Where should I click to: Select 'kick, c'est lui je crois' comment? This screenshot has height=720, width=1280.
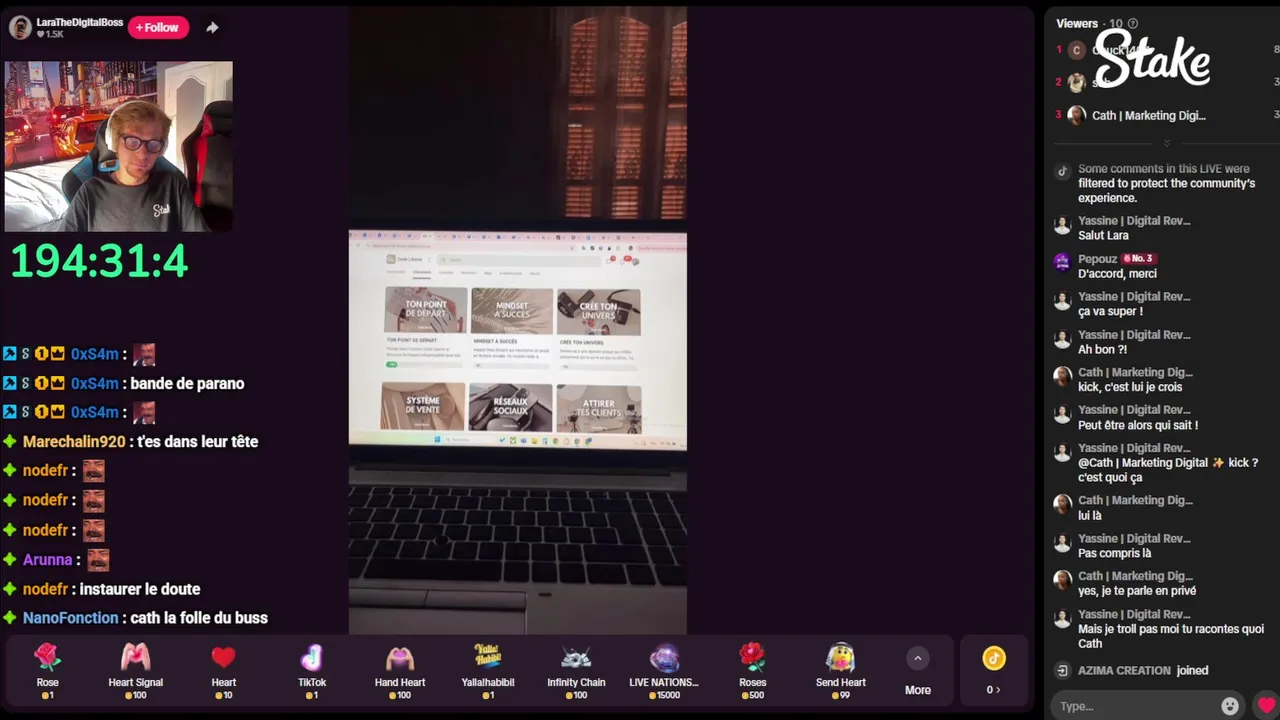(1130, 387)
